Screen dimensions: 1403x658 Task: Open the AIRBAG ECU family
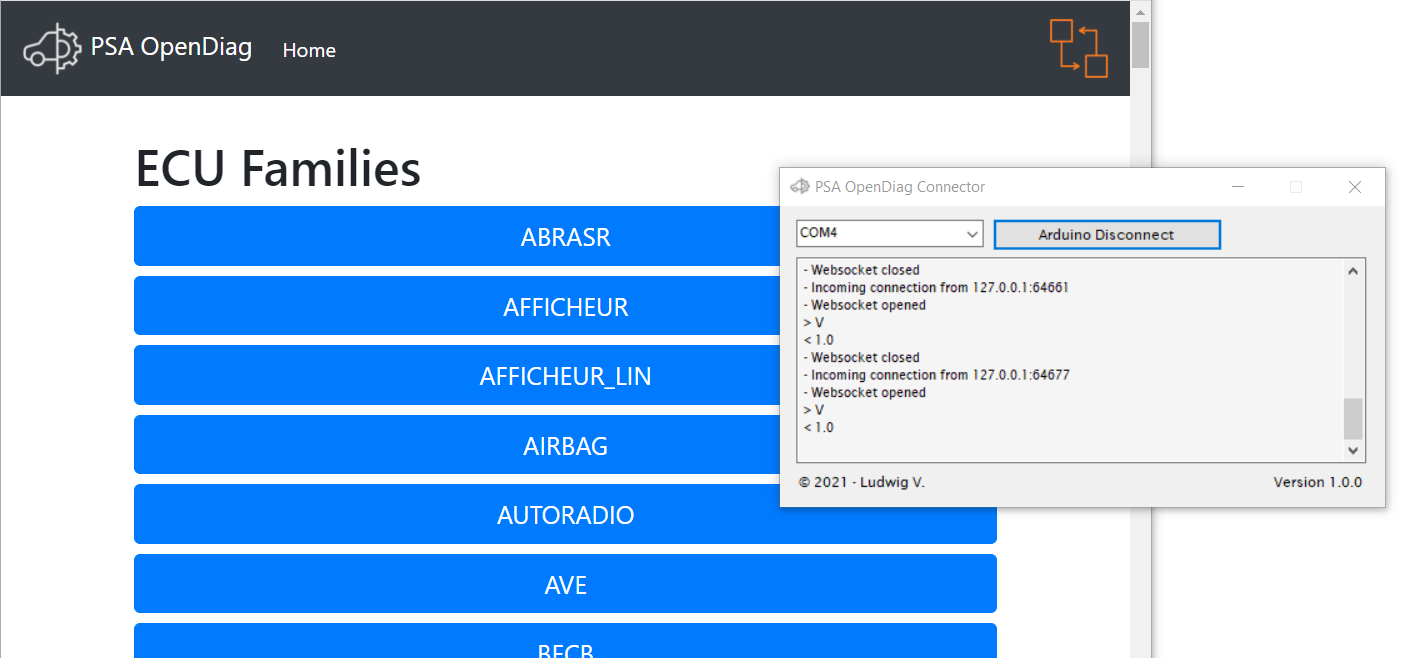(565, 445)
